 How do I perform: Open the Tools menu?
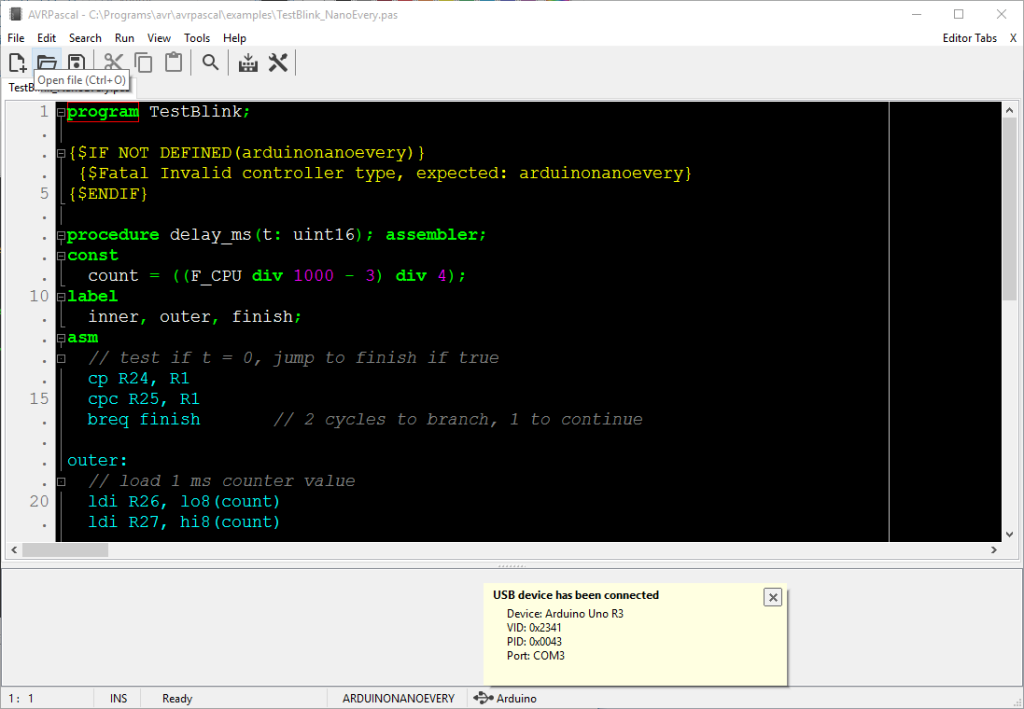click(x=197, y=38)
